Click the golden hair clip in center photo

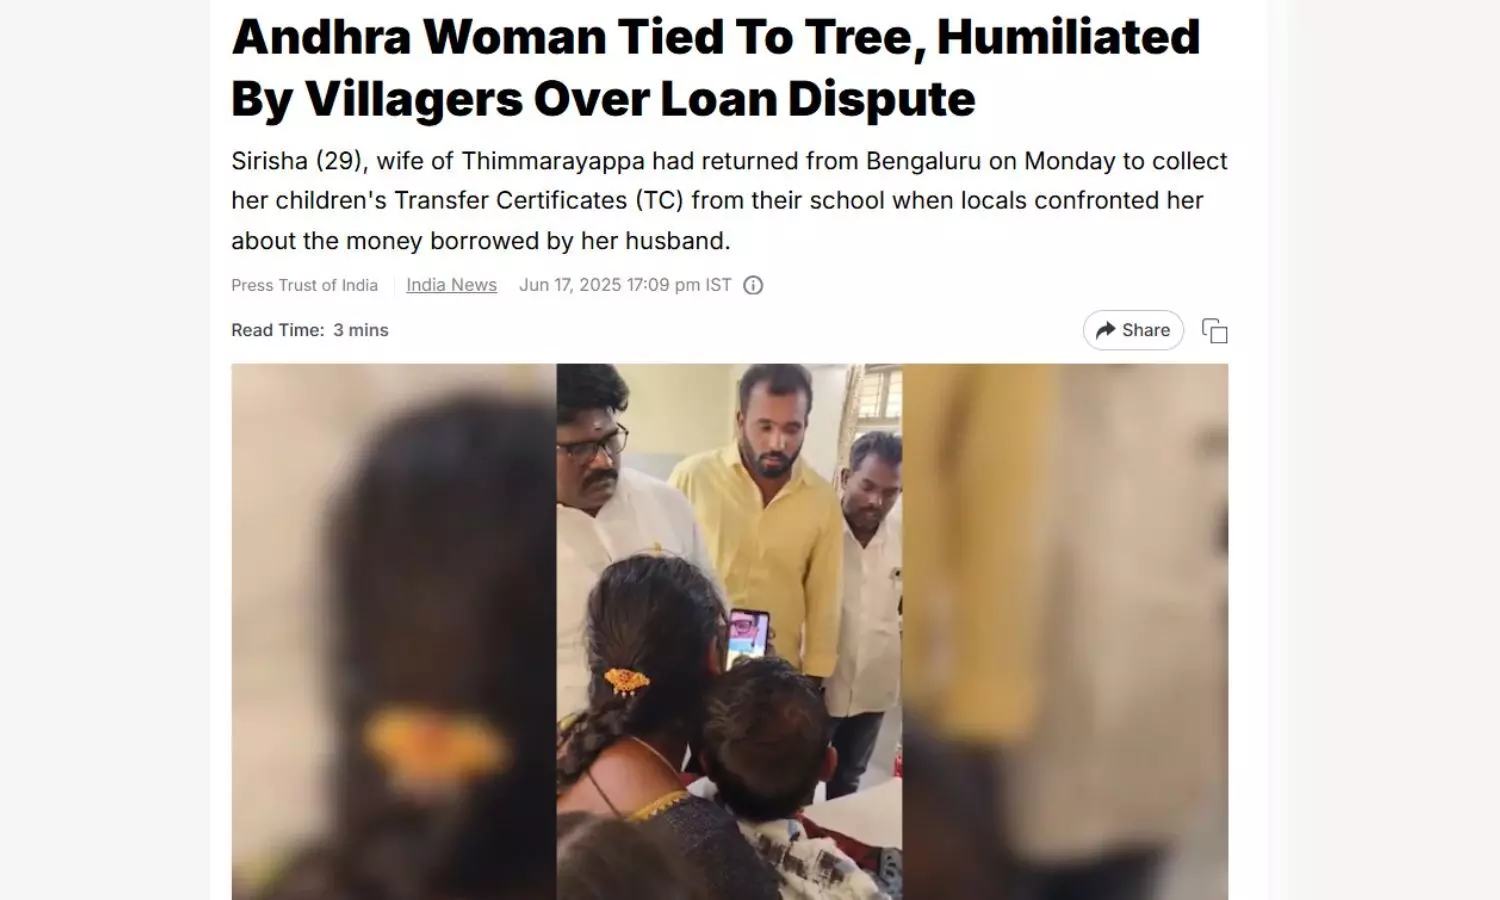point(627,681)
